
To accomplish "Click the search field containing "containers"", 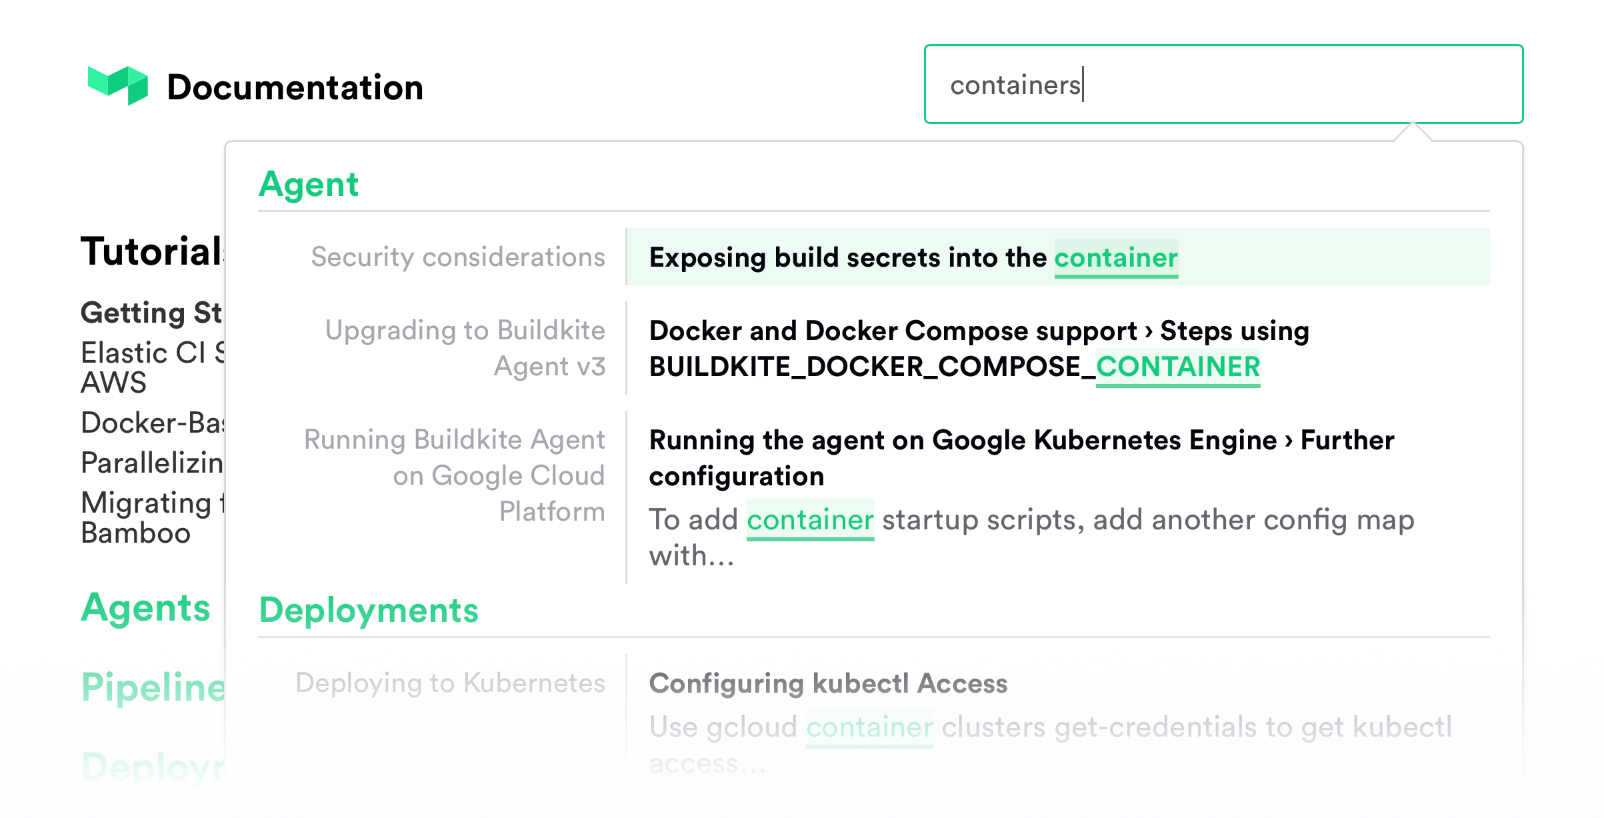I will pyautogui.click(x=1222, y=85).
